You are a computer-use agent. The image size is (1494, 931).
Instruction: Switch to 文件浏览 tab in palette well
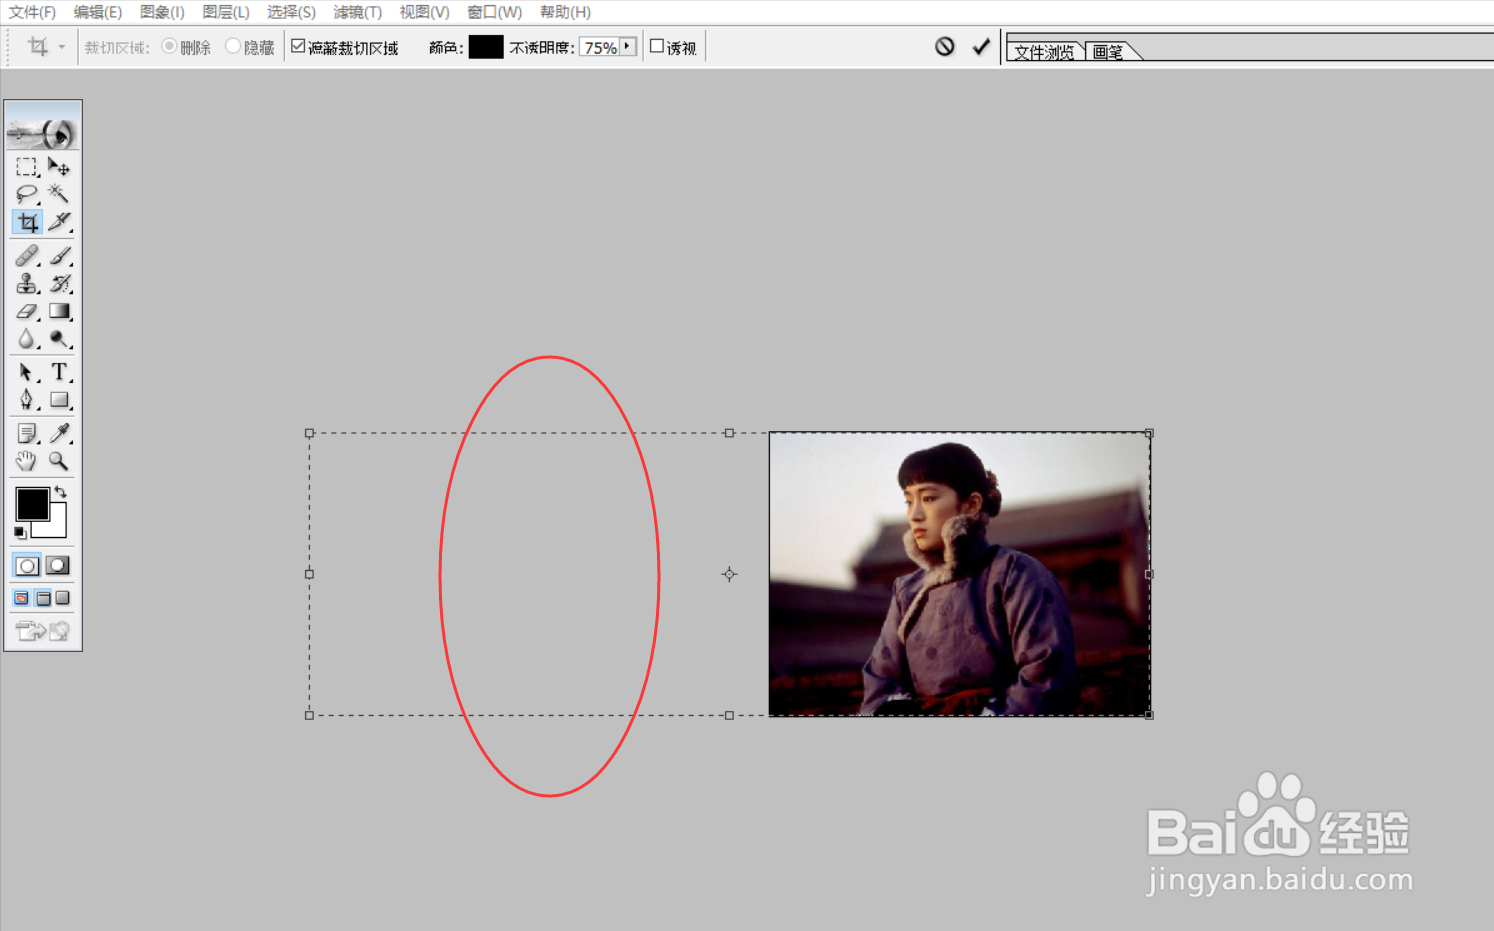1044,52
